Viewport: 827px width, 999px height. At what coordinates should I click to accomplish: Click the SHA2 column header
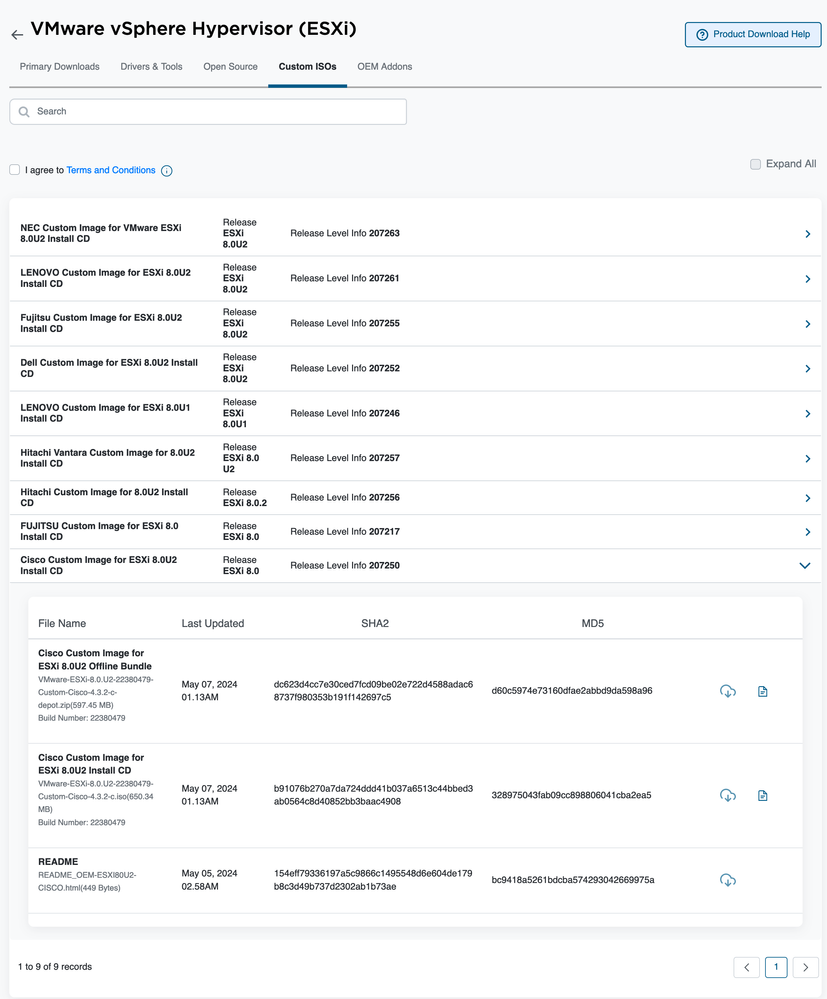(x=375, y=624)
